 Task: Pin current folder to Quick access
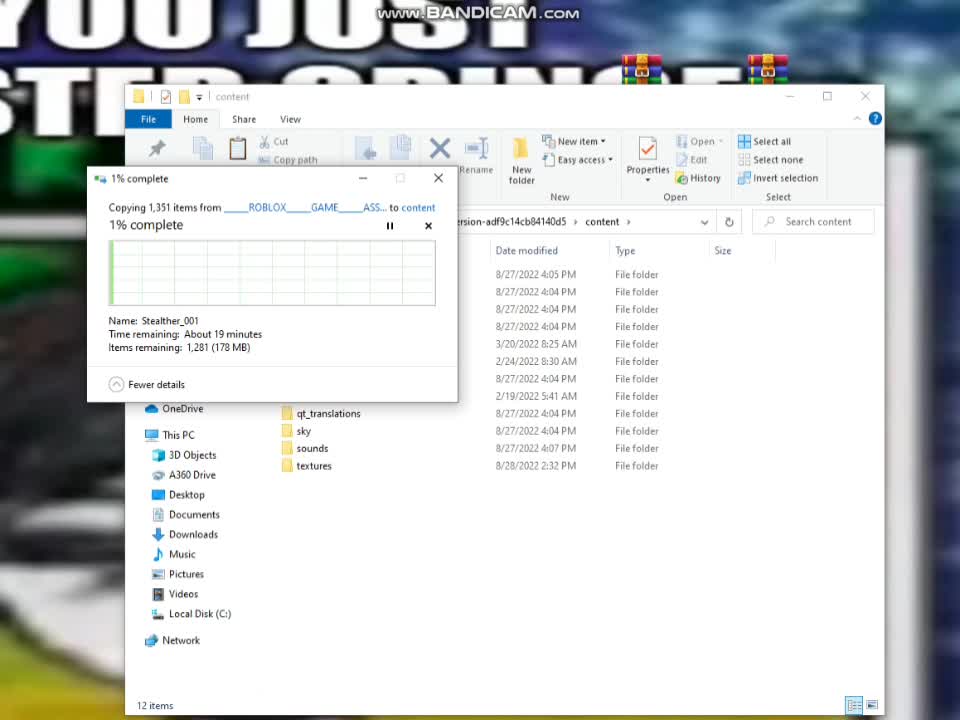coord(156,148)
